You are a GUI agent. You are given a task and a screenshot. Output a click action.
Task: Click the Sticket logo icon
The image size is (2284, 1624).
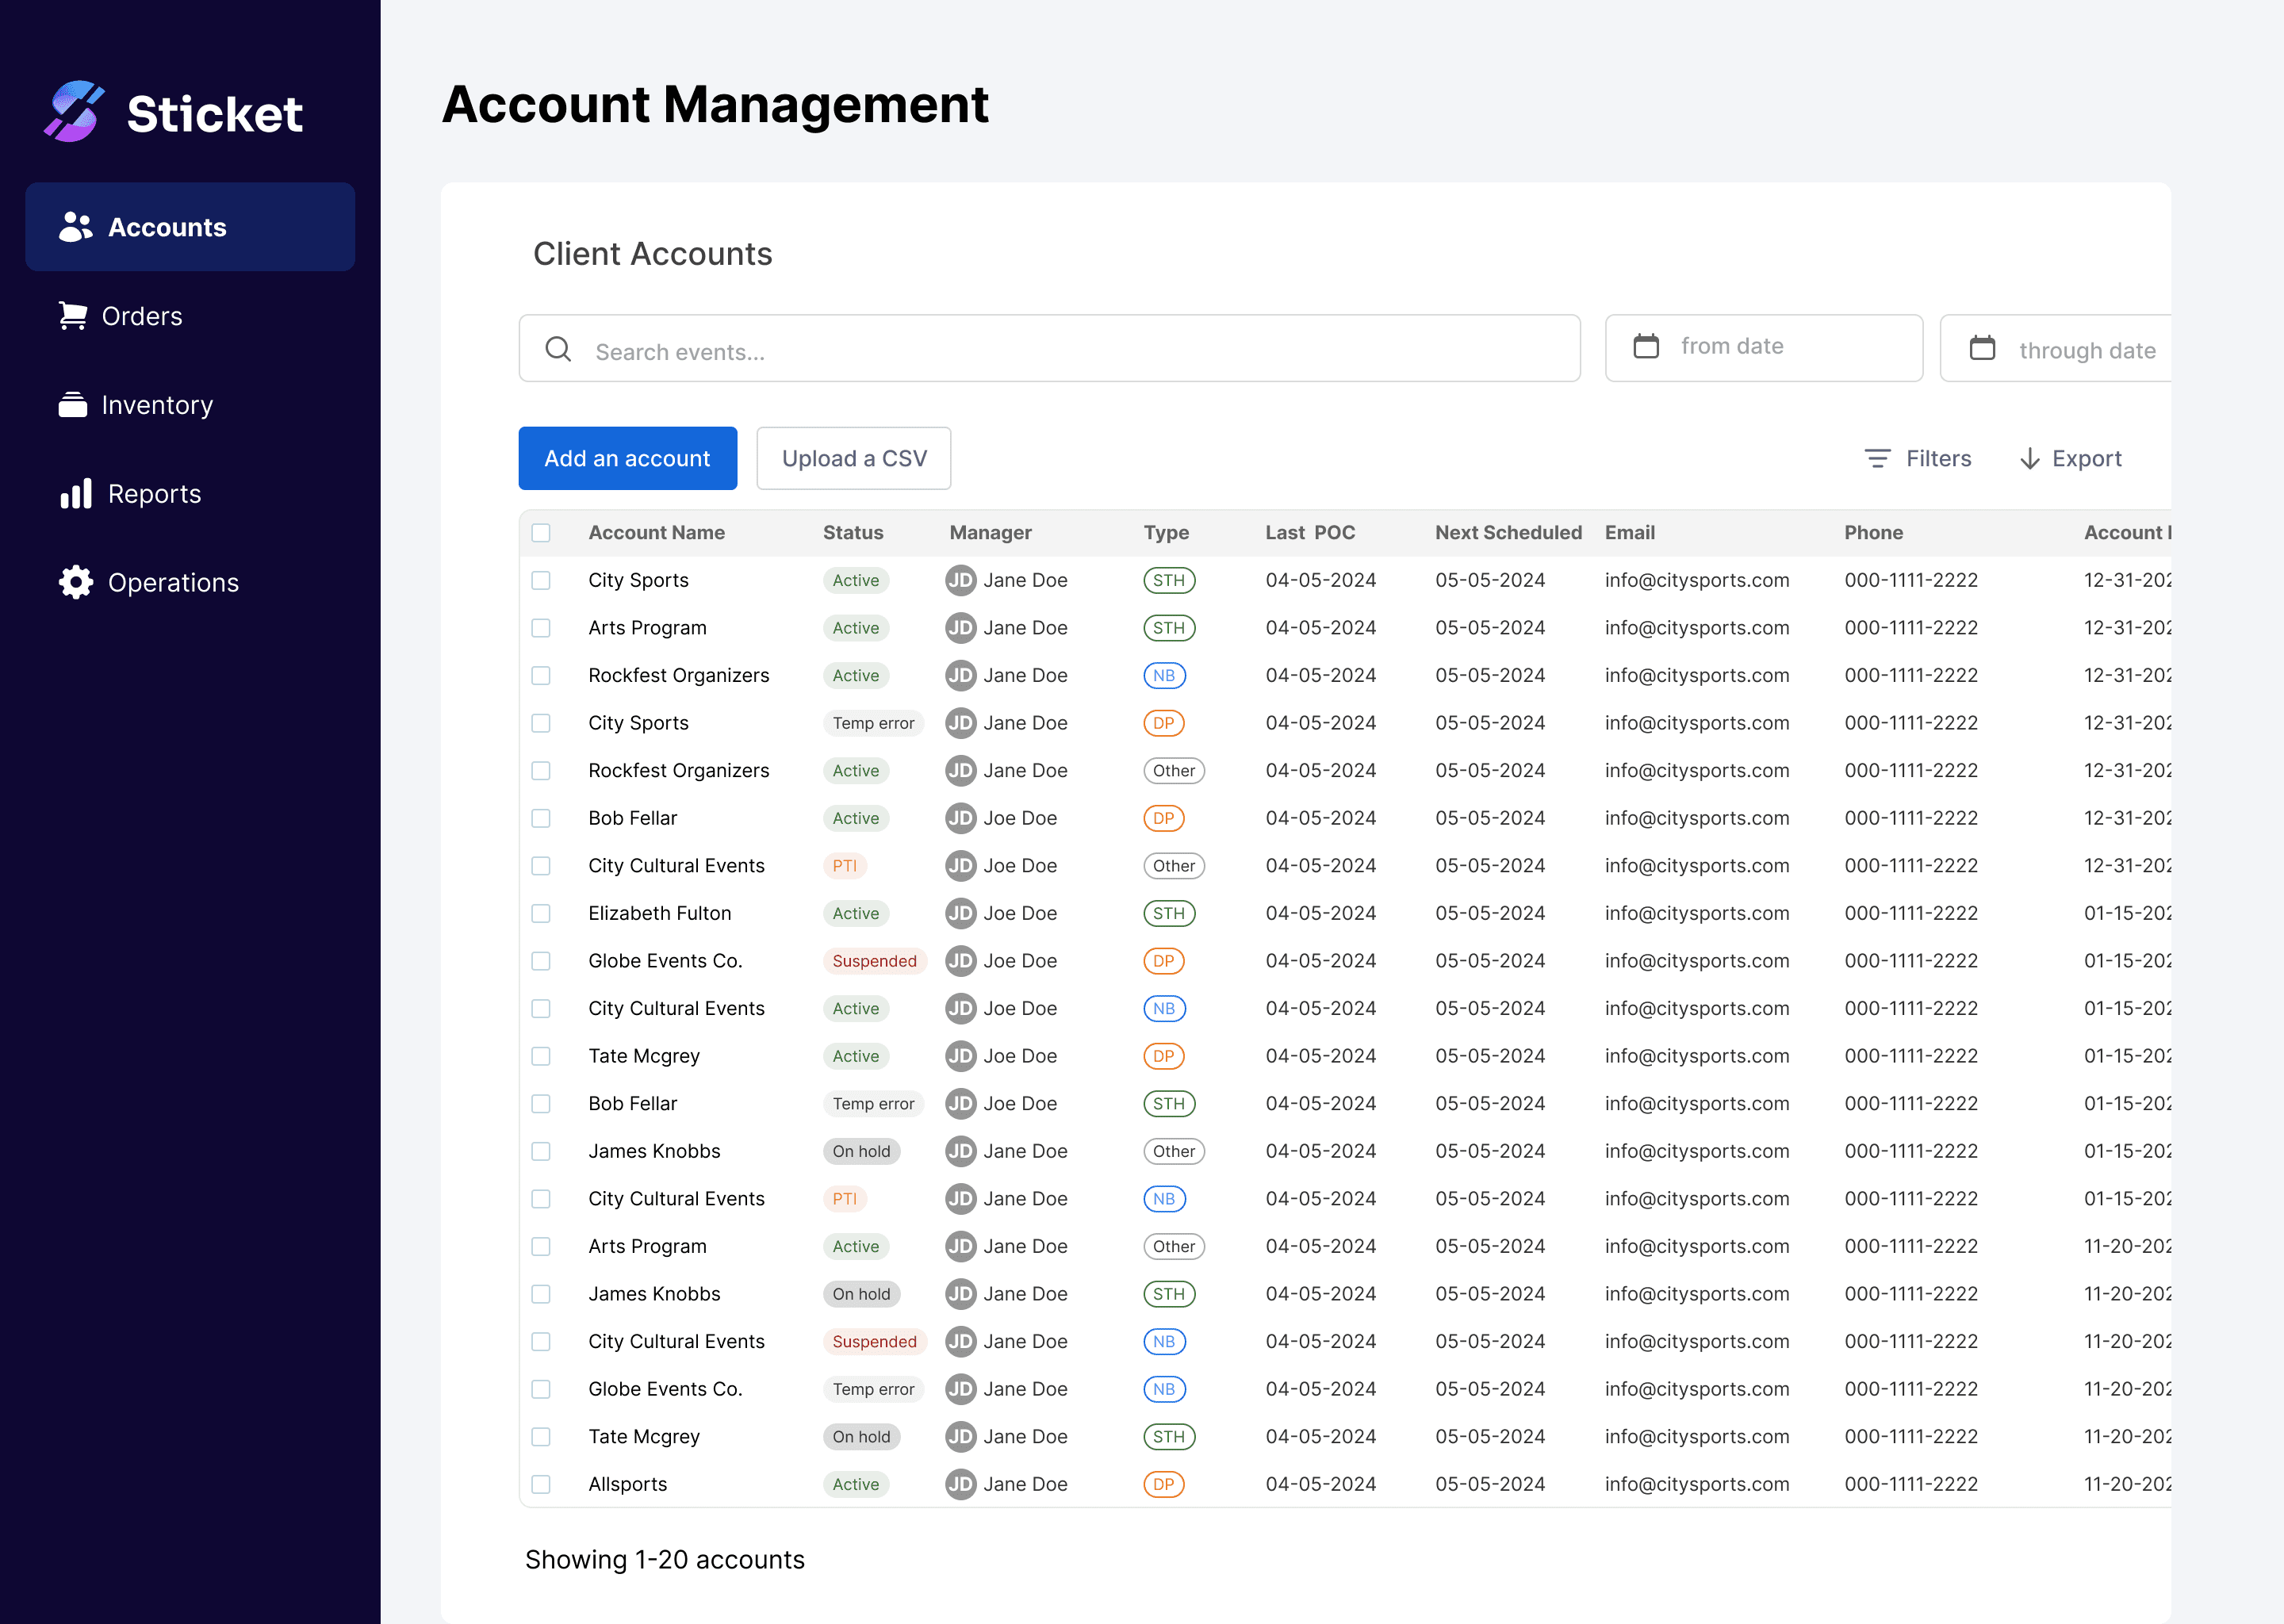[74, 111]
